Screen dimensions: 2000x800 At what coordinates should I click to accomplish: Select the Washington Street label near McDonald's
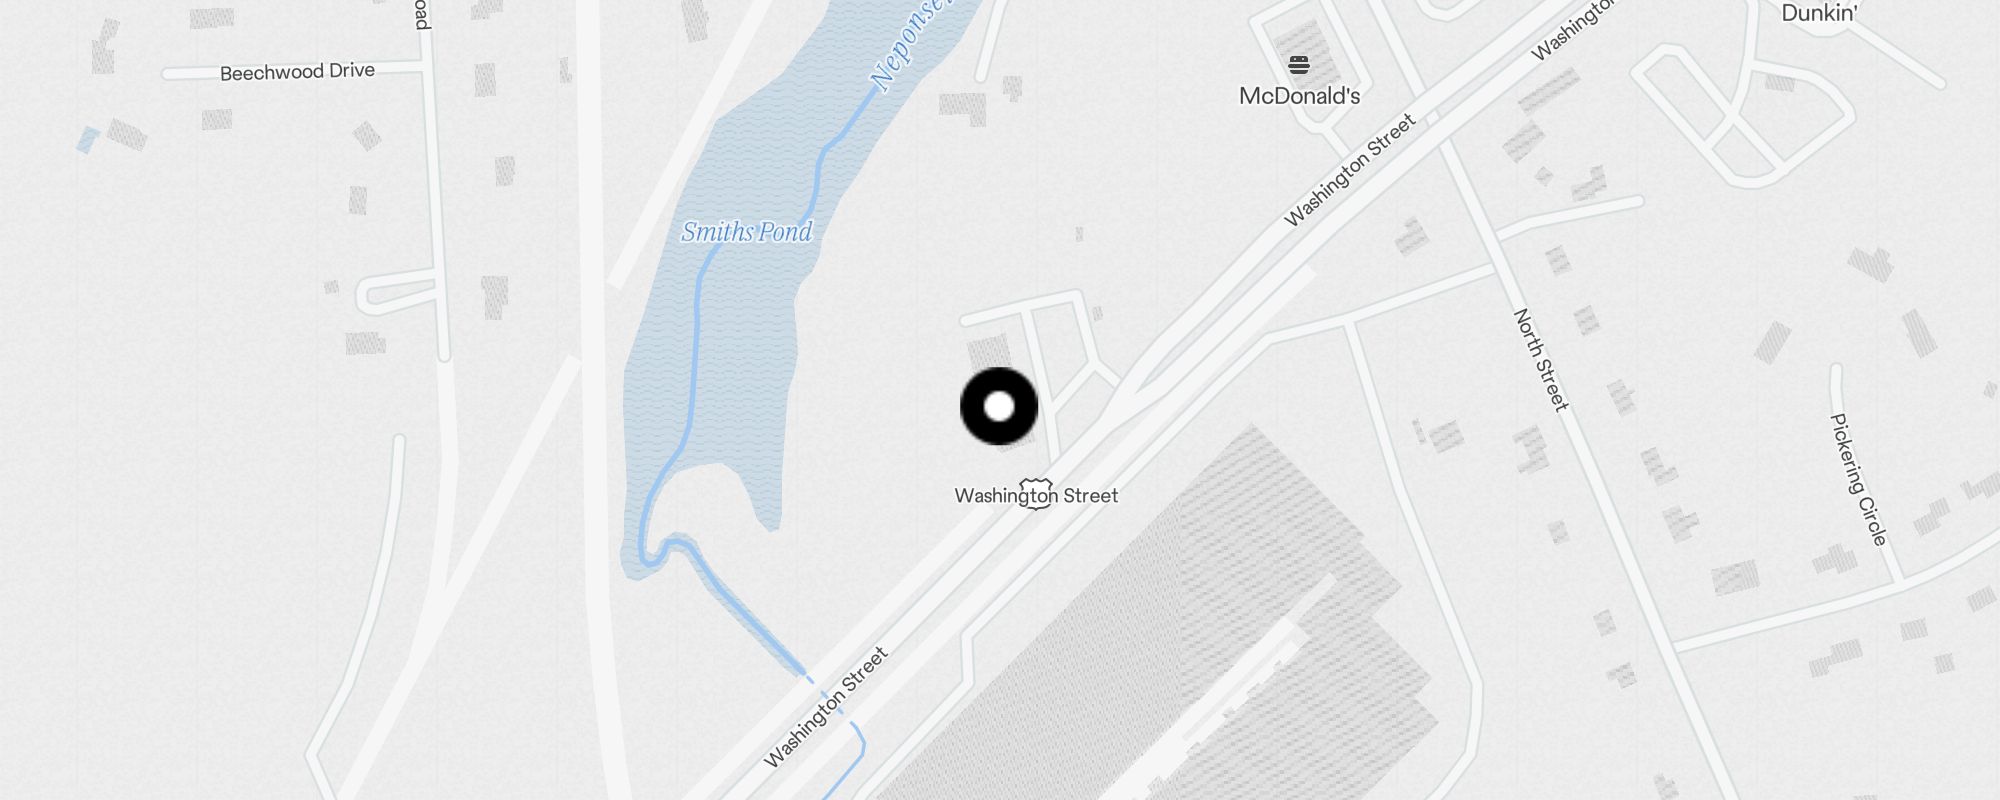1350,170
